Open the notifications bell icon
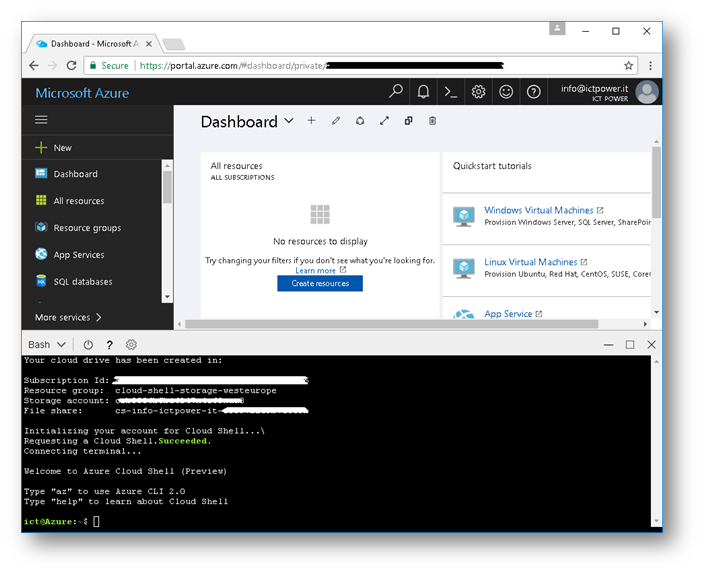The height and width of the screenshot is (575, 705). 423,92
